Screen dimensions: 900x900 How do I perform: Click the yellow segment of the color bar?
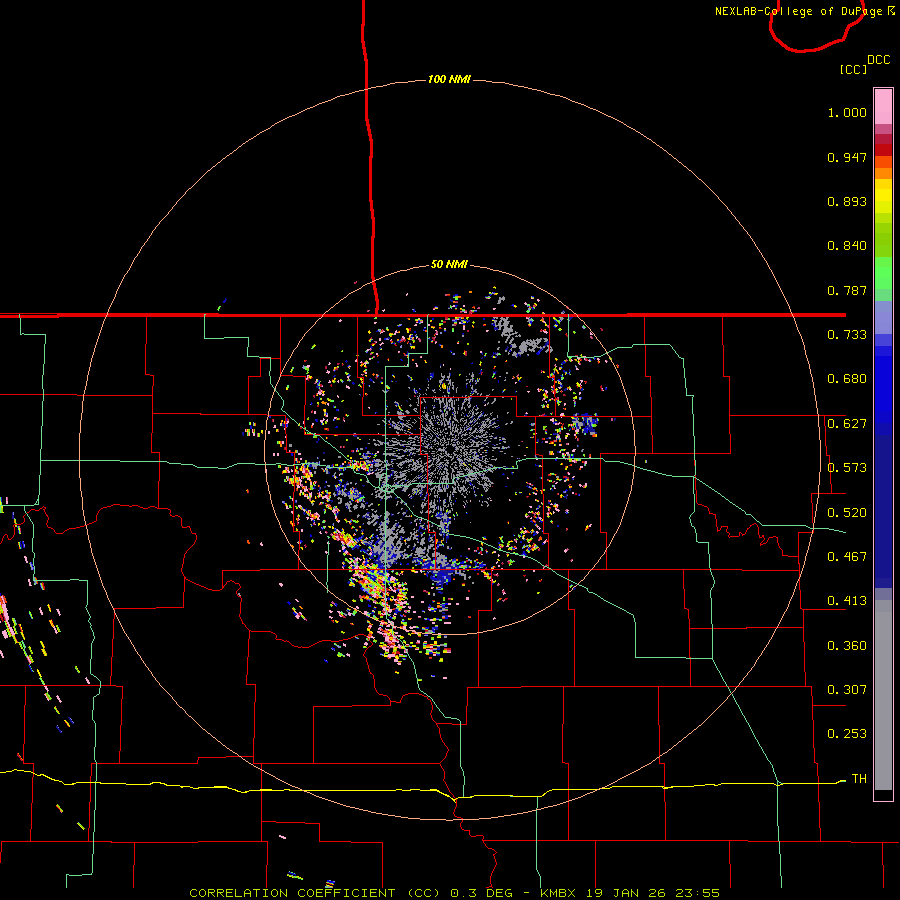click(883, 196)
